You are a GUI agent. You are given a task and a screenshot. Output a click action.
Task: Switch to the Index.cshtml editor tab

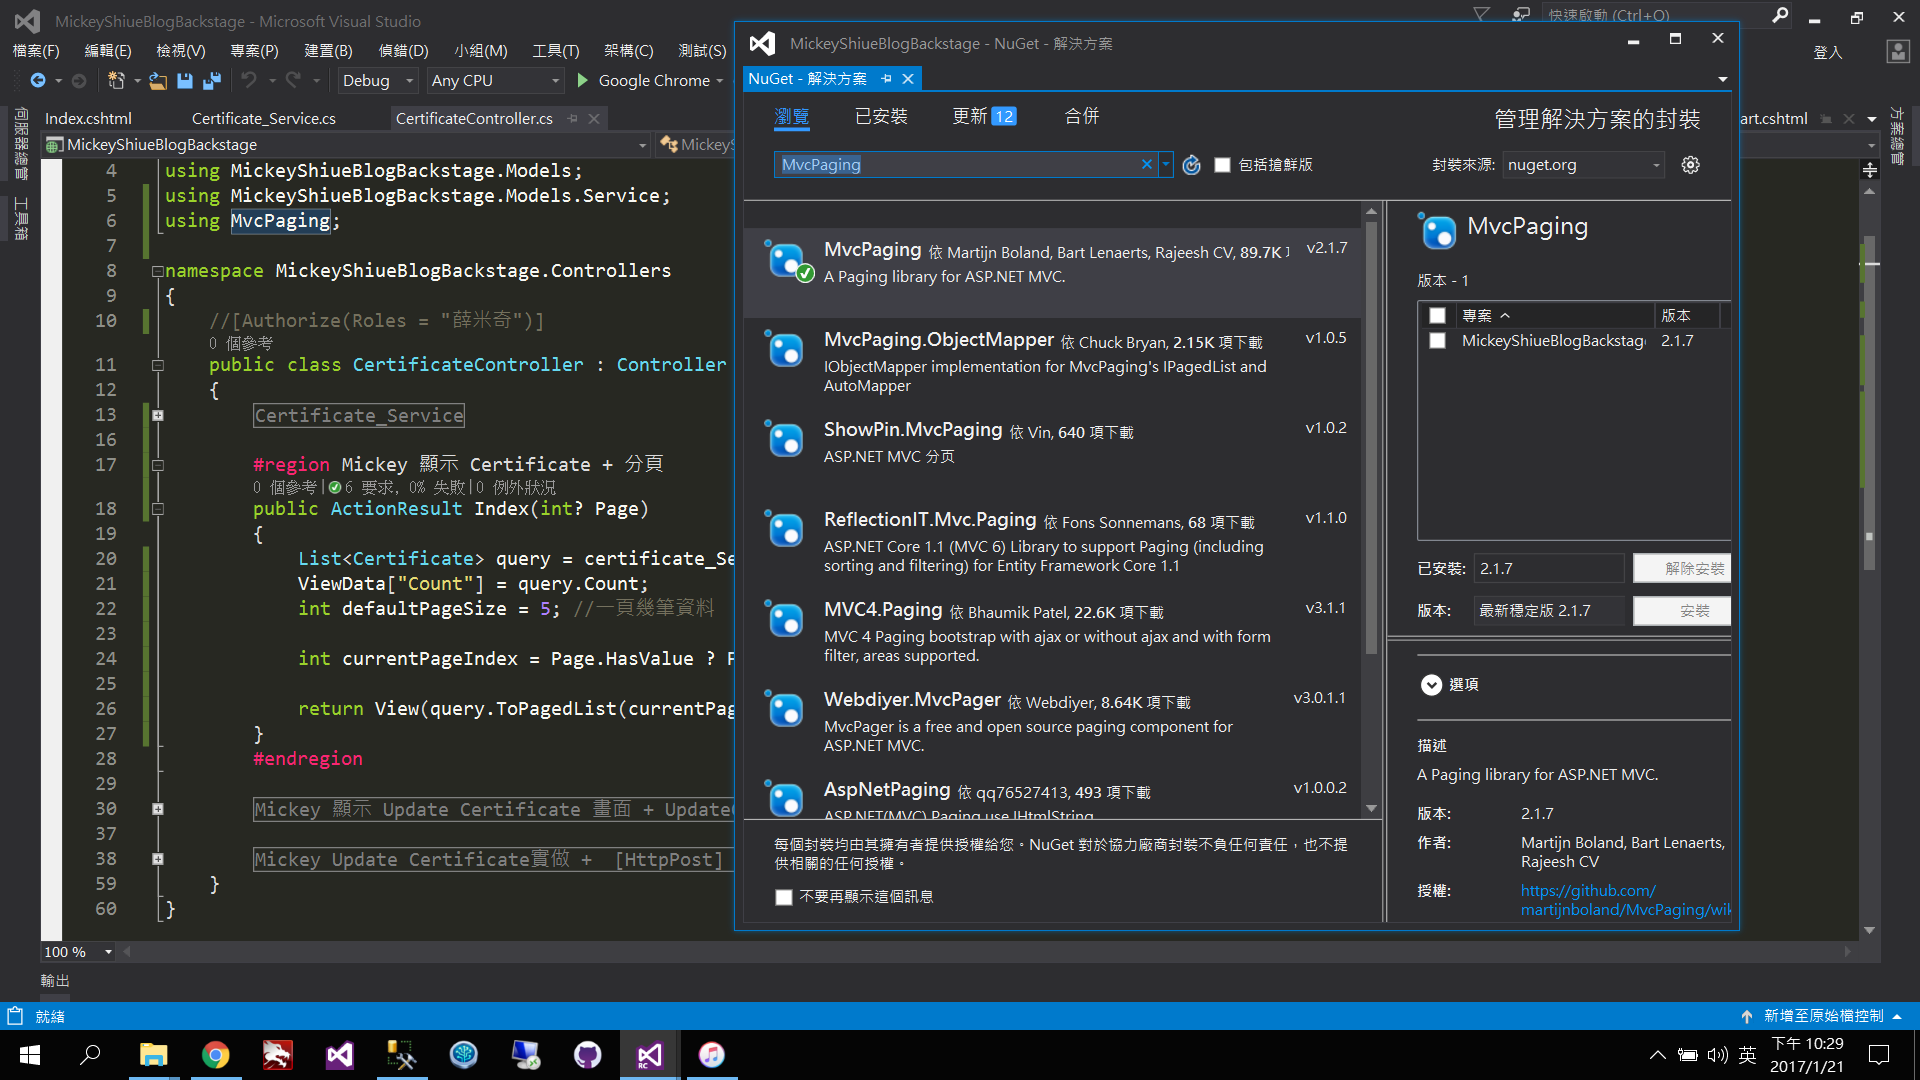(x=88, y=119)
